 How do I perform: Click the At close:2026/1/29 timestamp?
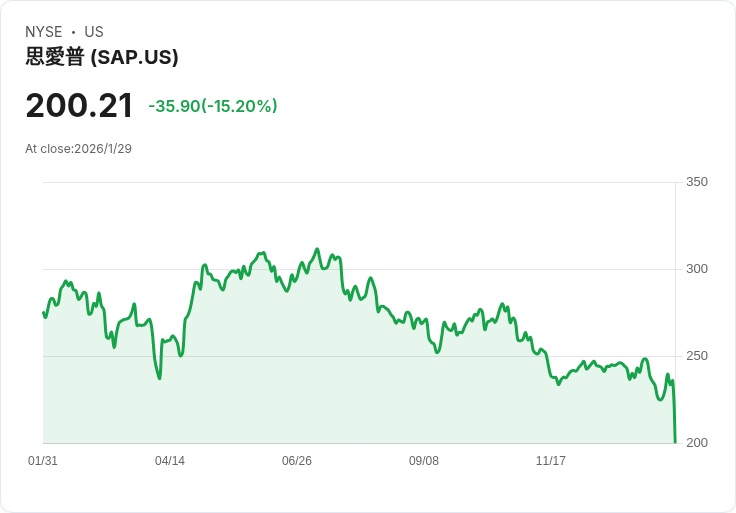click(x=79, y=149)
